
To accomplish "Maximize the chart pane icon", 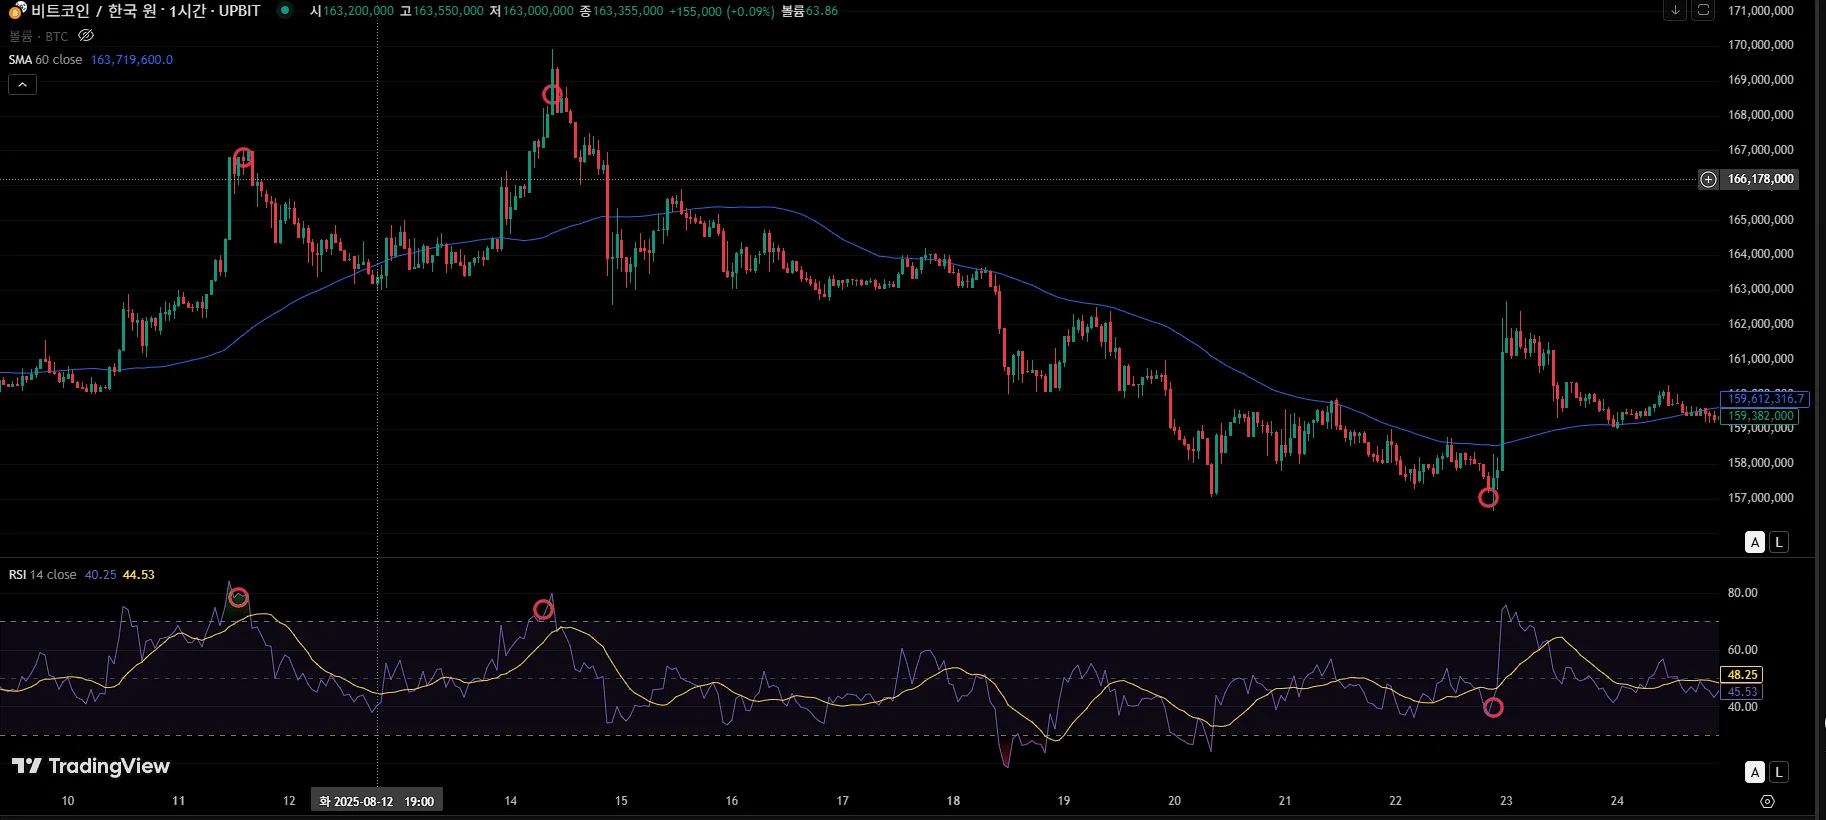I will (1704, 10).
